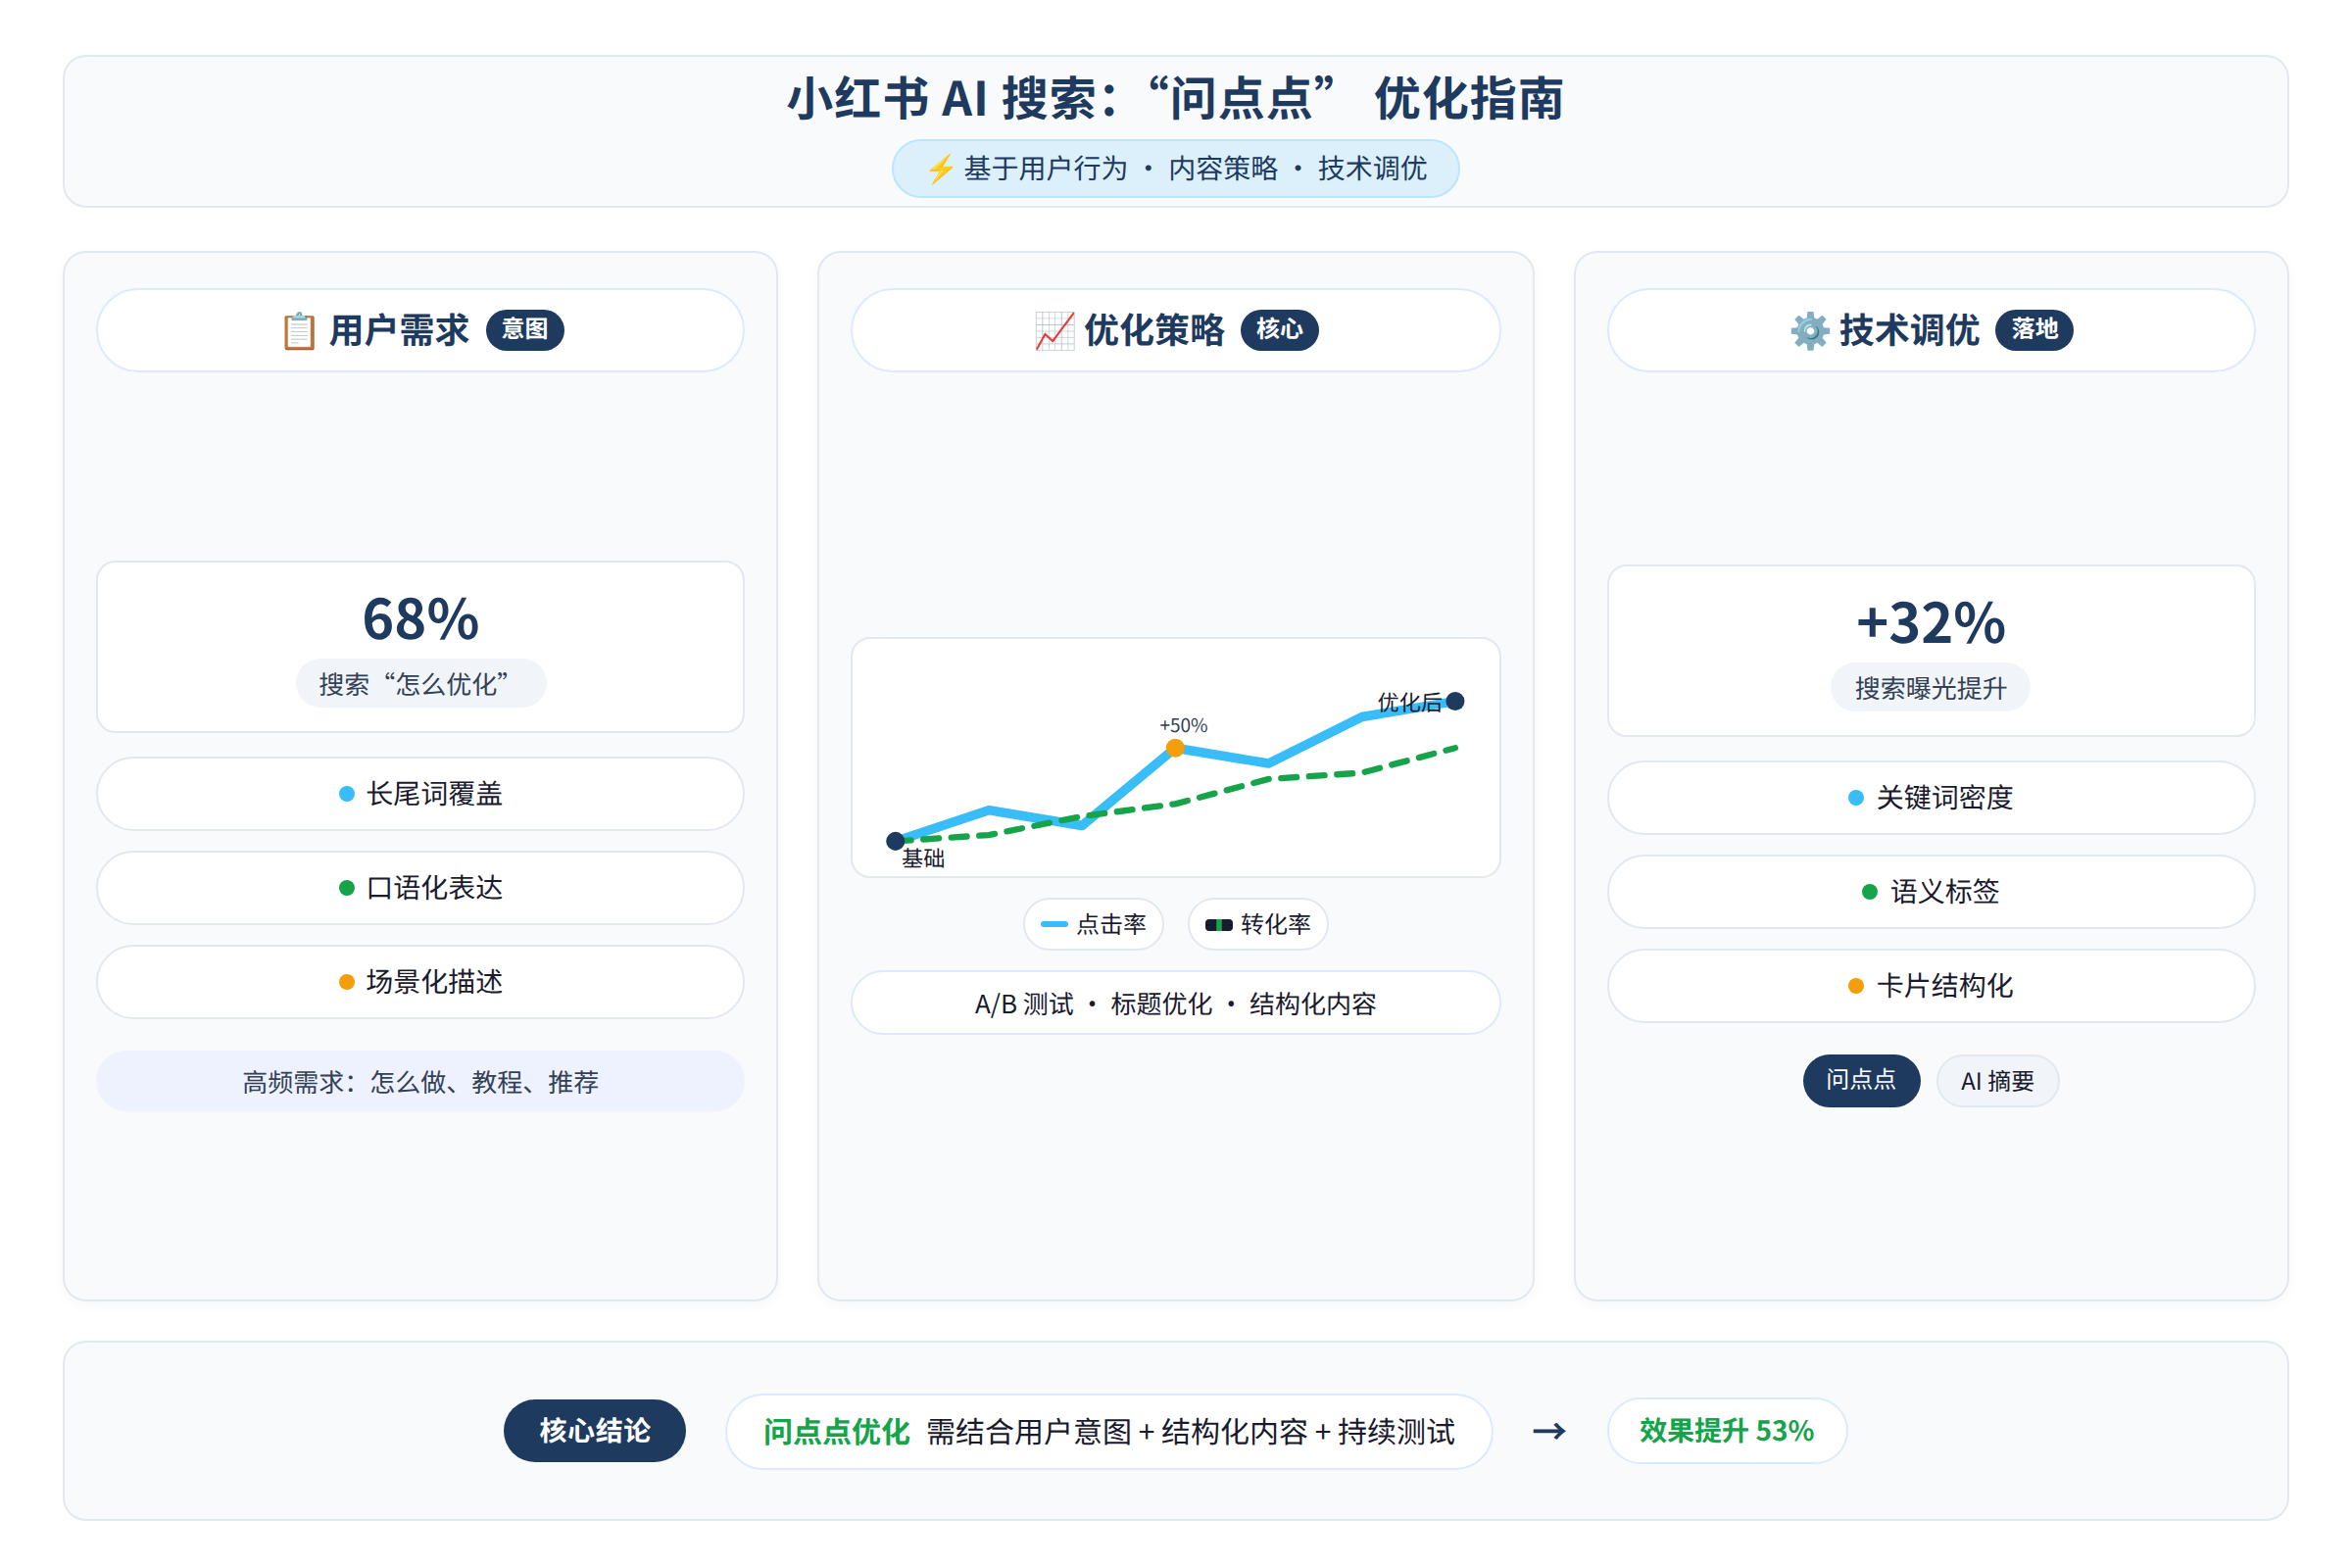
Task: Click the 点击率 legend label
Action: tap(1111, 924)
